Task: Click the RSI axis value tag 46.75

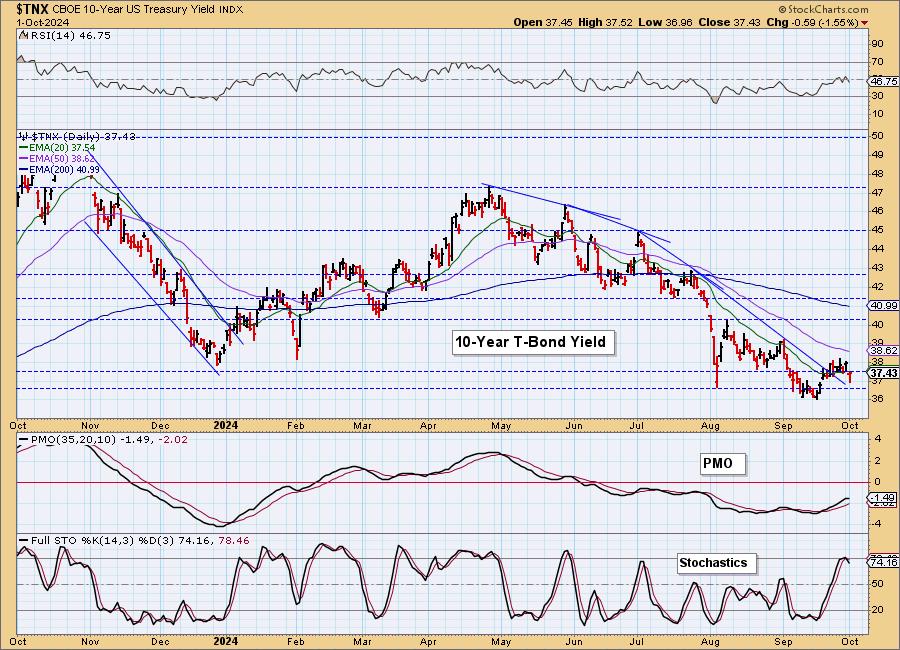Action: point(884,82)
